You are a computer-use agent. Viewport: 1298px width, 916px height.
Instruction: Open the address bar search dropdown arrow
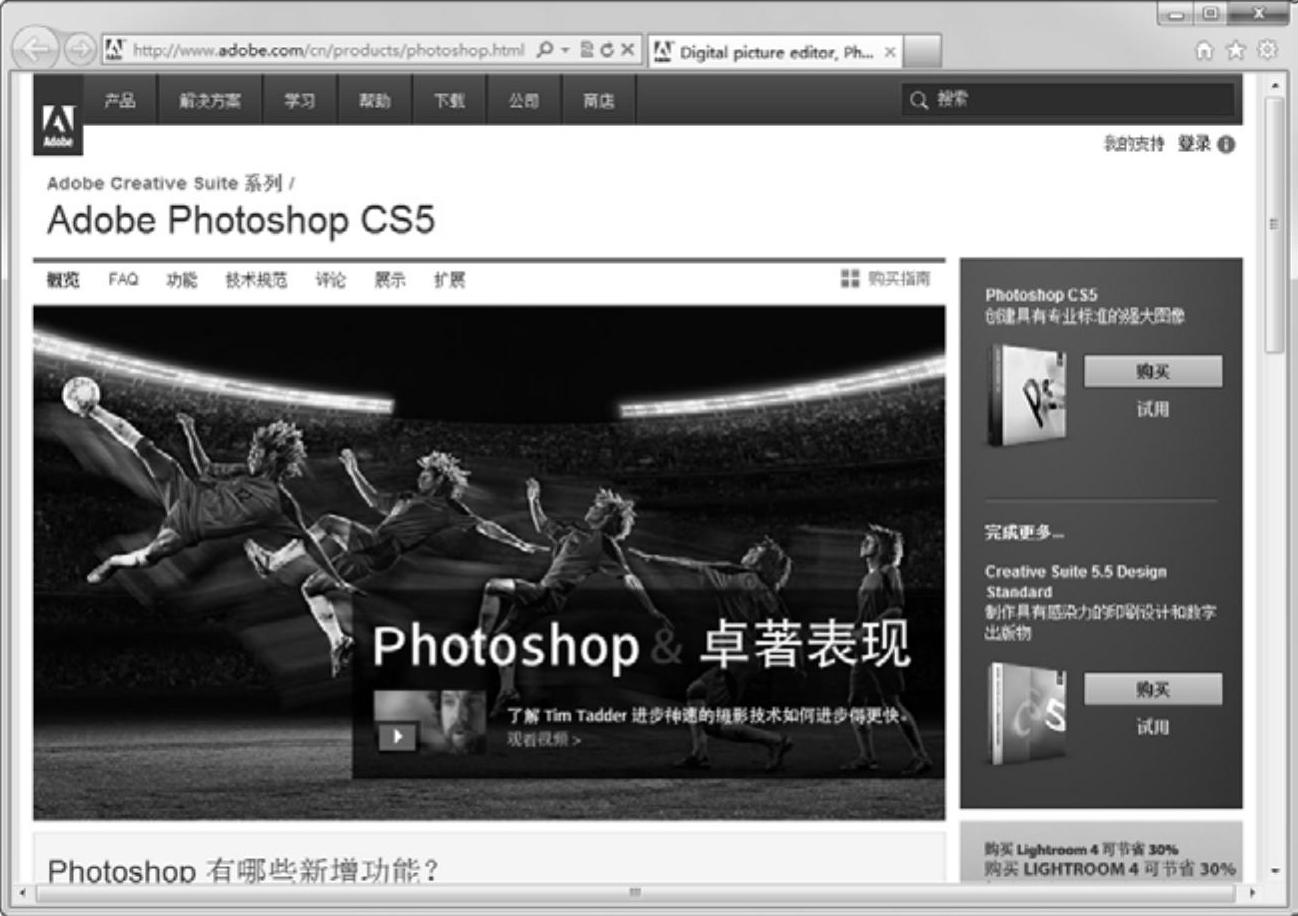pyautogui.click(x=564, y=50)
